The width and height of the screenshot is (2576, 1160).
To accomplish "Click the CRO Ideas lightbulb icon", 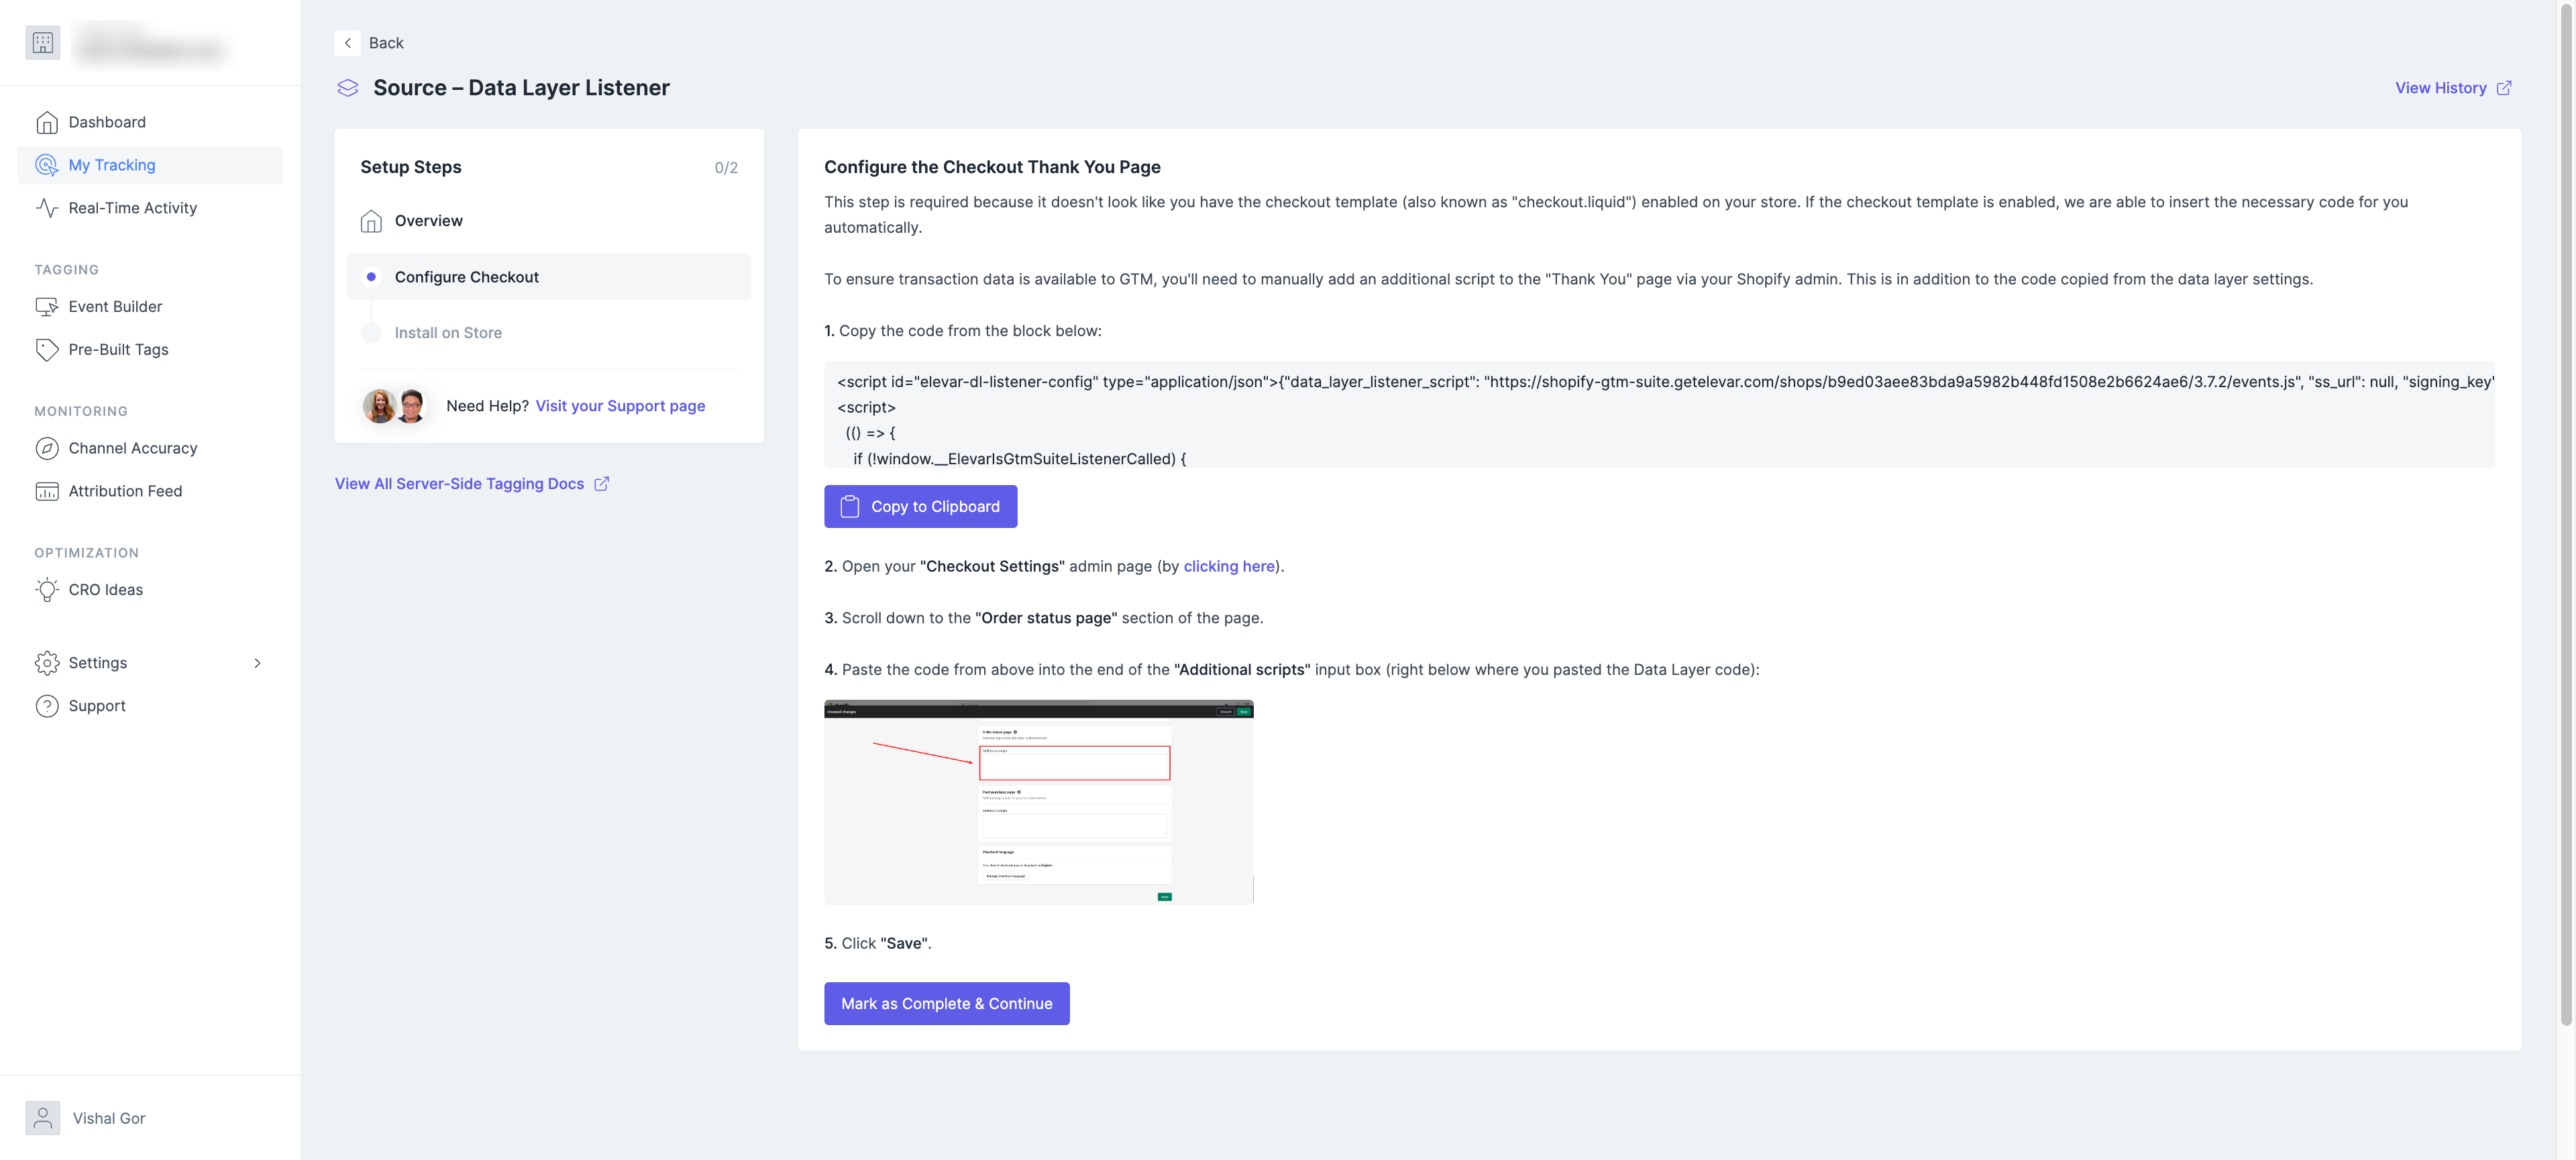I will (47, 590).
